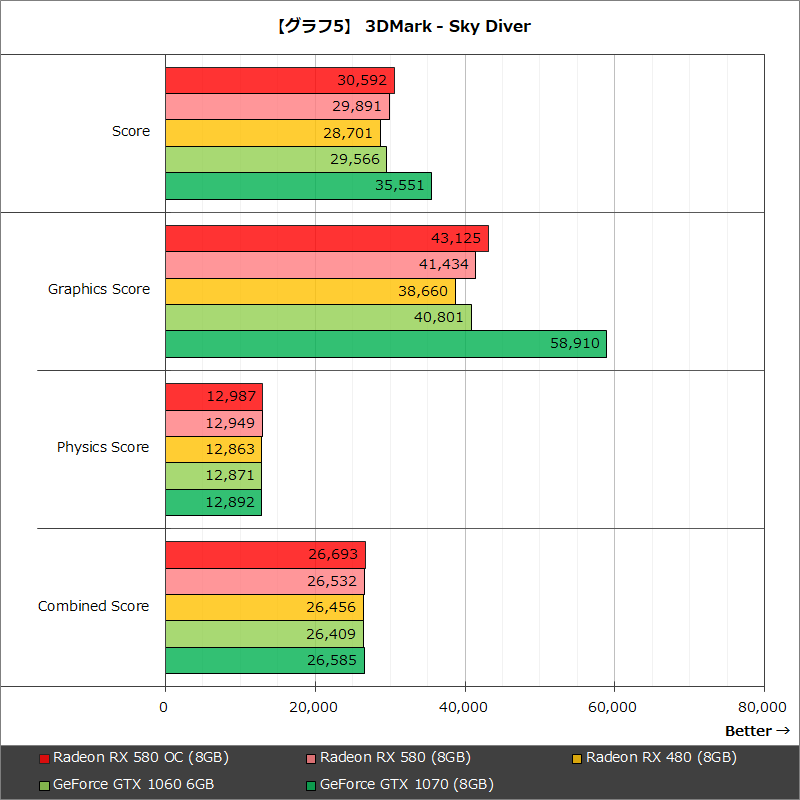Click the Graphics Score category label
Viewport: 800px width, 800px height.
[x=99, y=289]
